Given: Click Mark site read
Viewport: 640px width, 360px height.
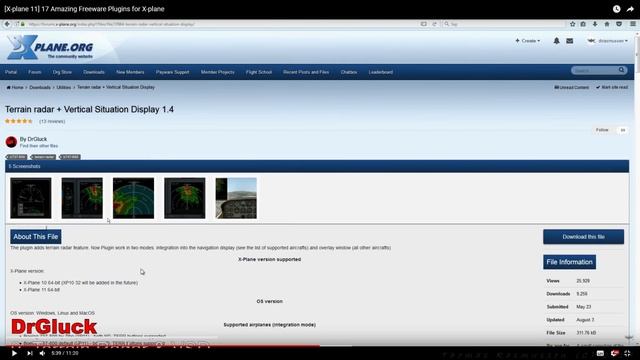Looking at the screenshot, I should 612,87.
